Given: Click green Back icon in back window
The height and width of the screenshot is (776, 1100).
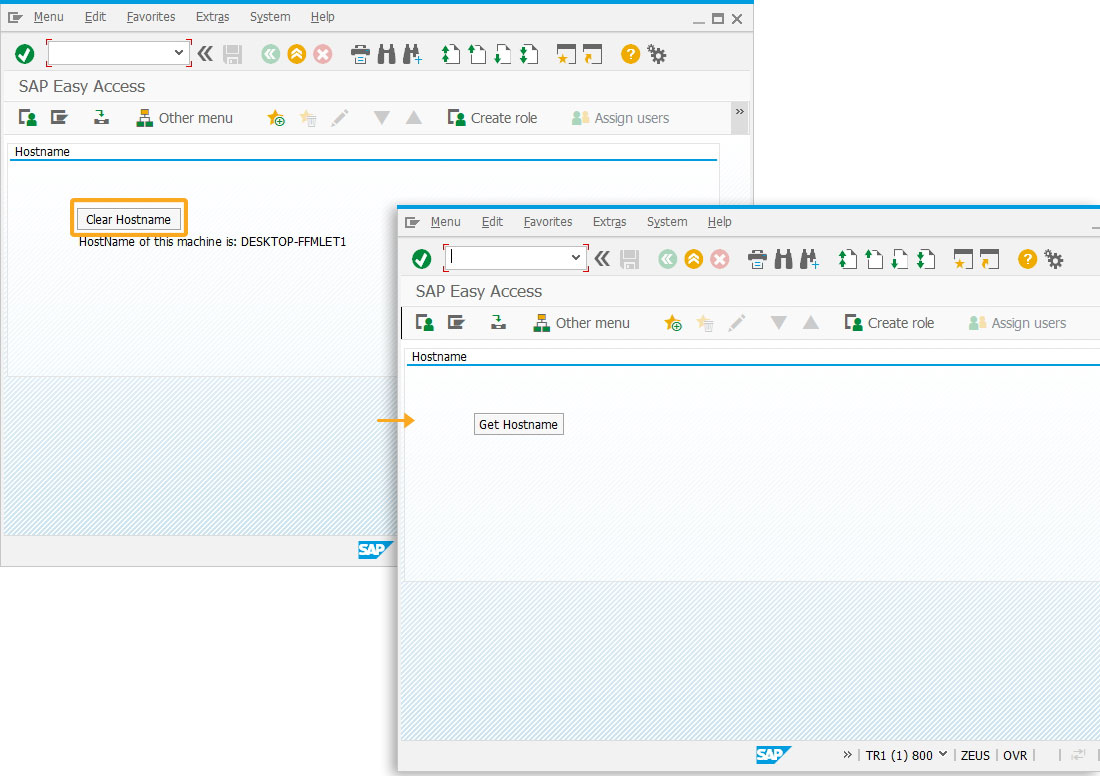Looking at the screenshot, I should (270, 54).
